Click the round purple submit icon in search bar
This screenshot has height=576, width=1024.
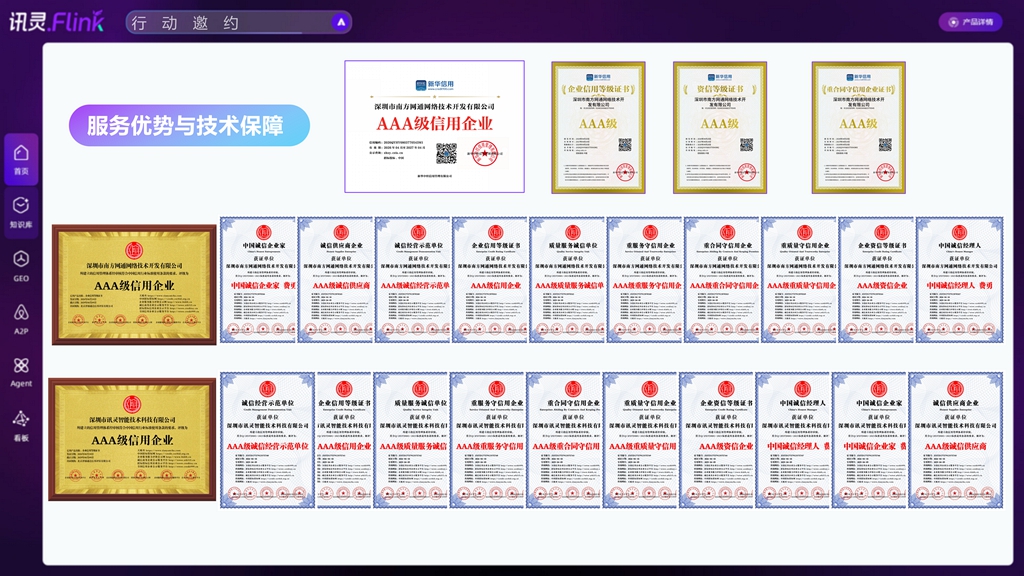pos(340,22)
